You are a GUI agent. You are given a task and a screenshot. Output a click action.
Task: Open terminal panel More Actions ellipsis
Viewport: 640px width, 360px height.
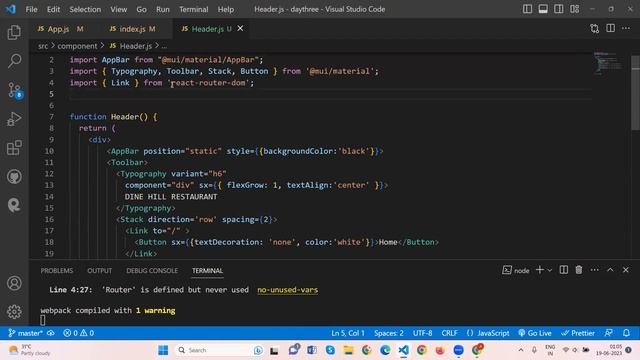coord(594,270)
